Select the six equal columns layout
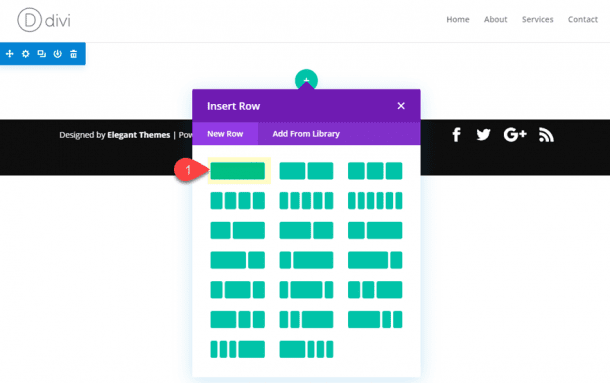 (x=375, y=201)
